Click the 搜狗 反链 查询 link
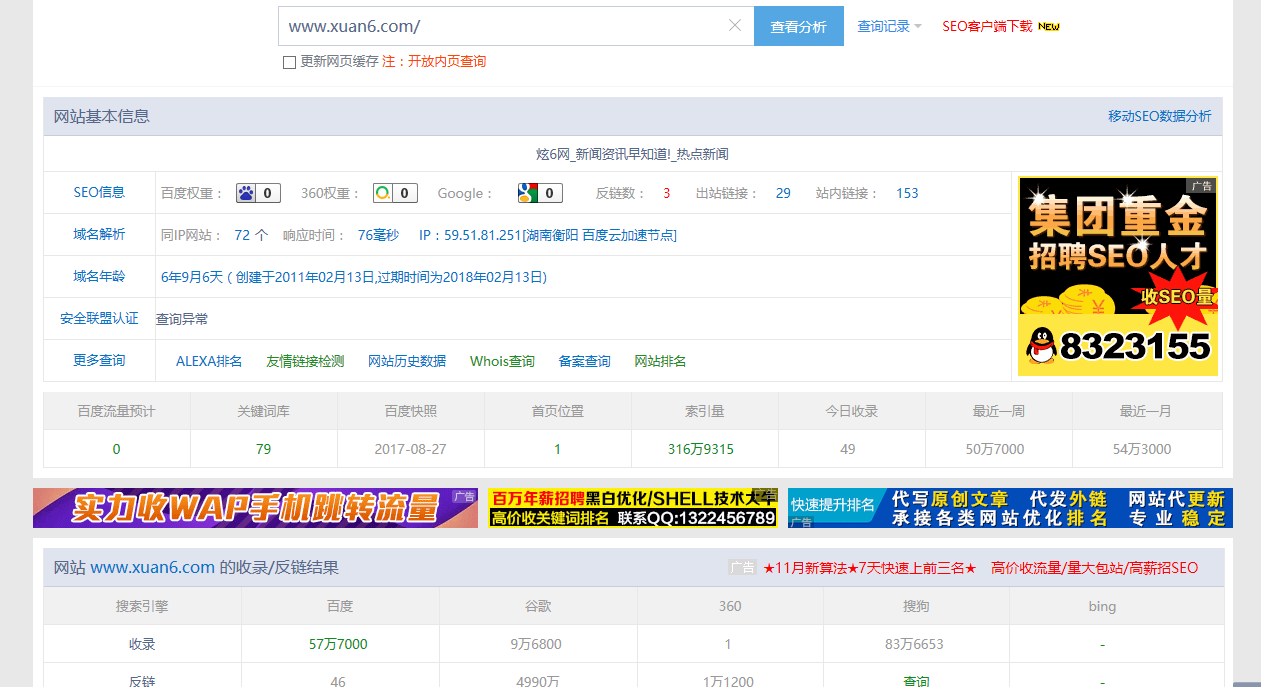This screenshot has height=687, width=1261. [x=915, y=681]
